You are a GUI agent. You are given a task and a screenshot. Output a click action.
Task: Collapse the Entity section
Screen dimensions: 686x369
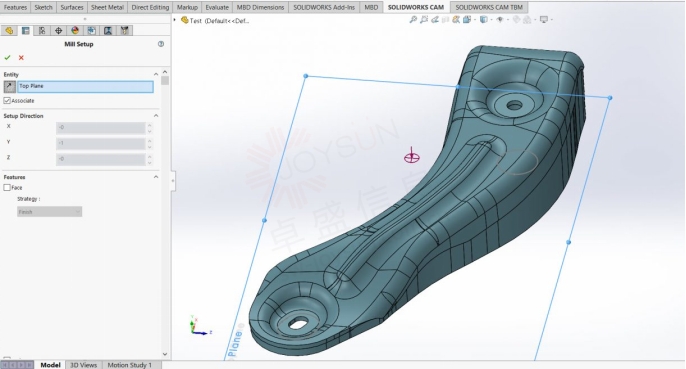156,74
